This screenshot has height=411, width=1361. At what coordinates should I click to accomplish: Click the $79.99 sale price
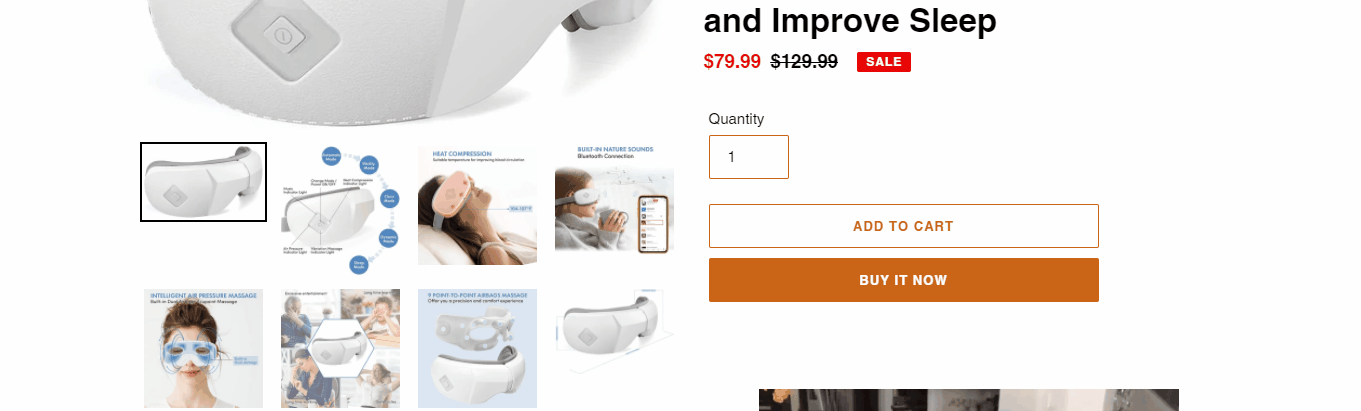(732, 62)
